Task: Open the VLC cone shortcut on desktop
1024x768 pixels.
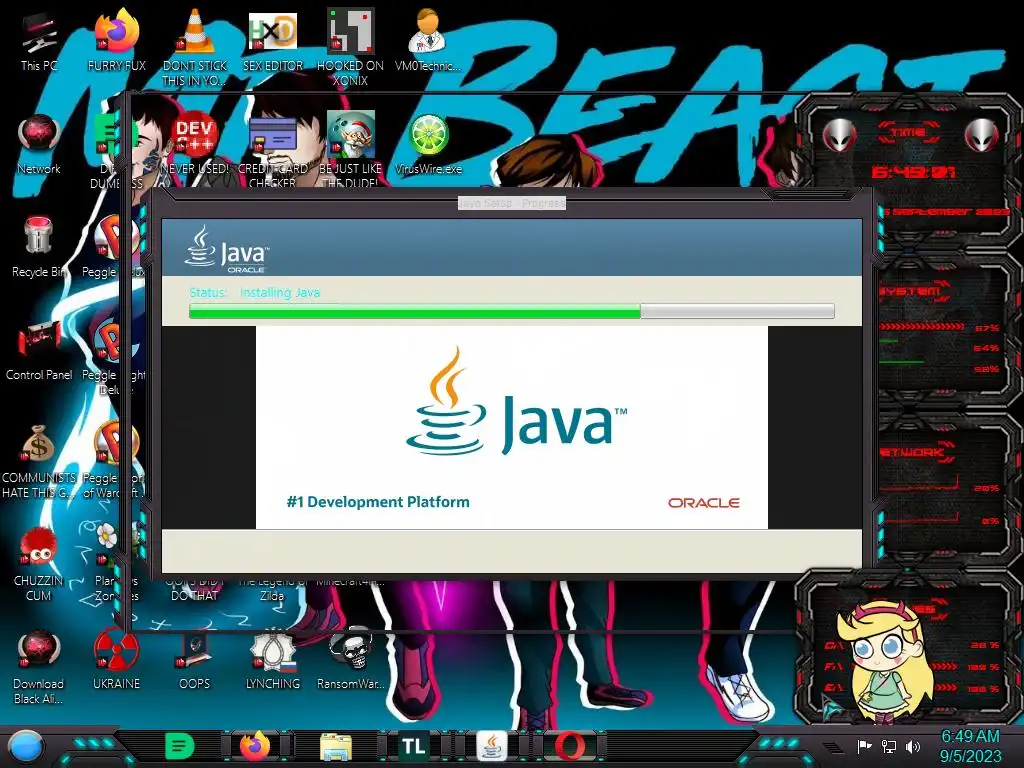Action: (x=195, y=46)
